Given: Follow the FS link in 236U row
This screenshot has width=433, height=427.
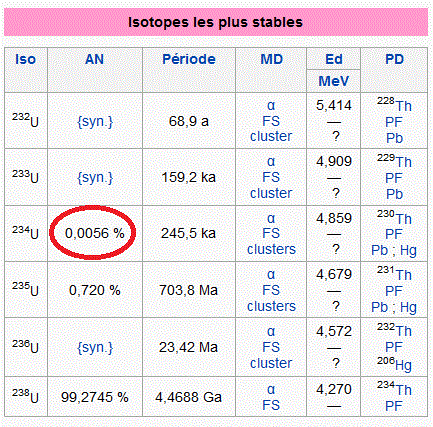Looking at the screenshot, I should pos(271,347).
